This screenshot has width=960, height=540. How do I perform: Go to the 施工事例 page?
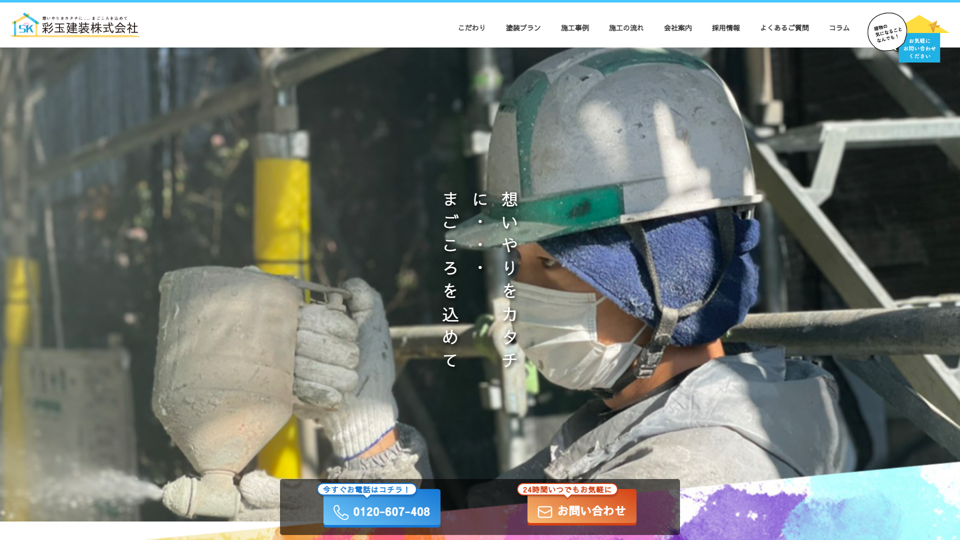tap(575, 28)
